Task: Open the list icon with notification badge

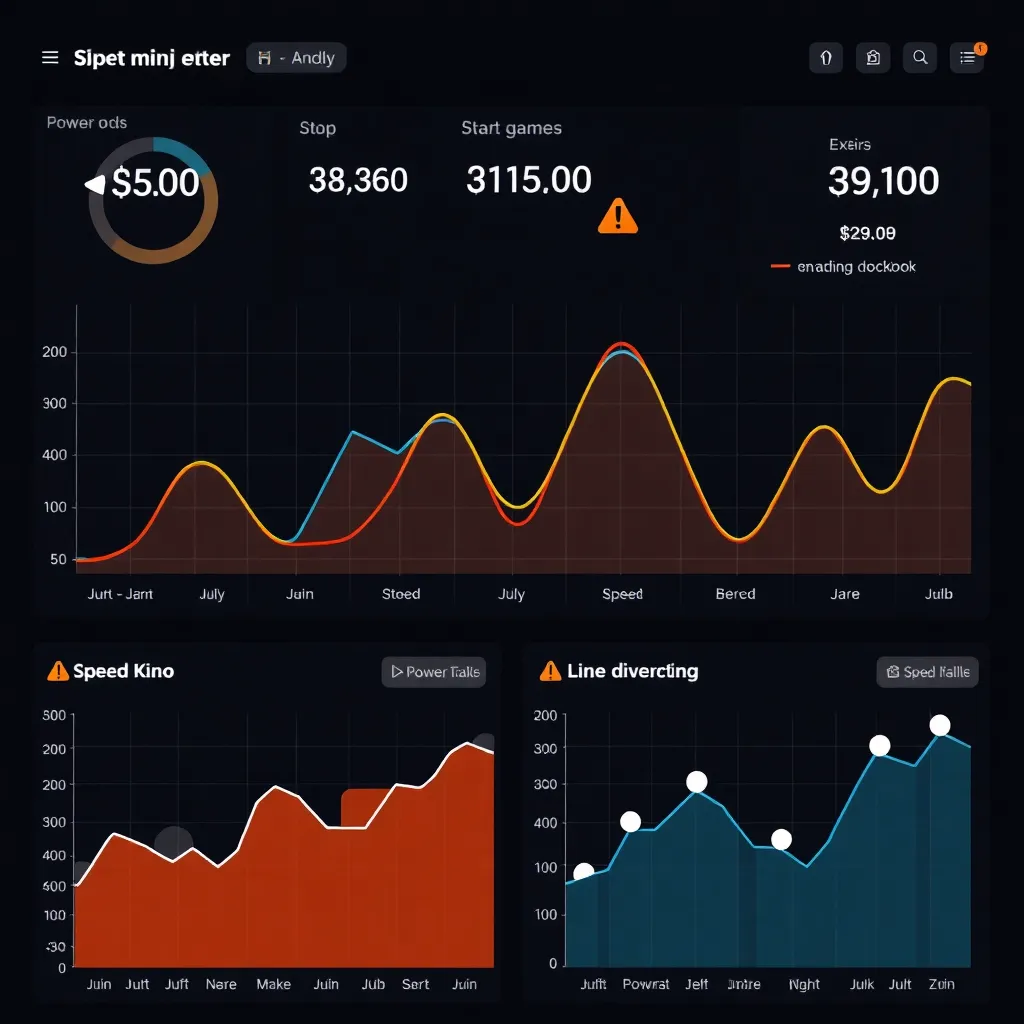Action: coord(967,58)
